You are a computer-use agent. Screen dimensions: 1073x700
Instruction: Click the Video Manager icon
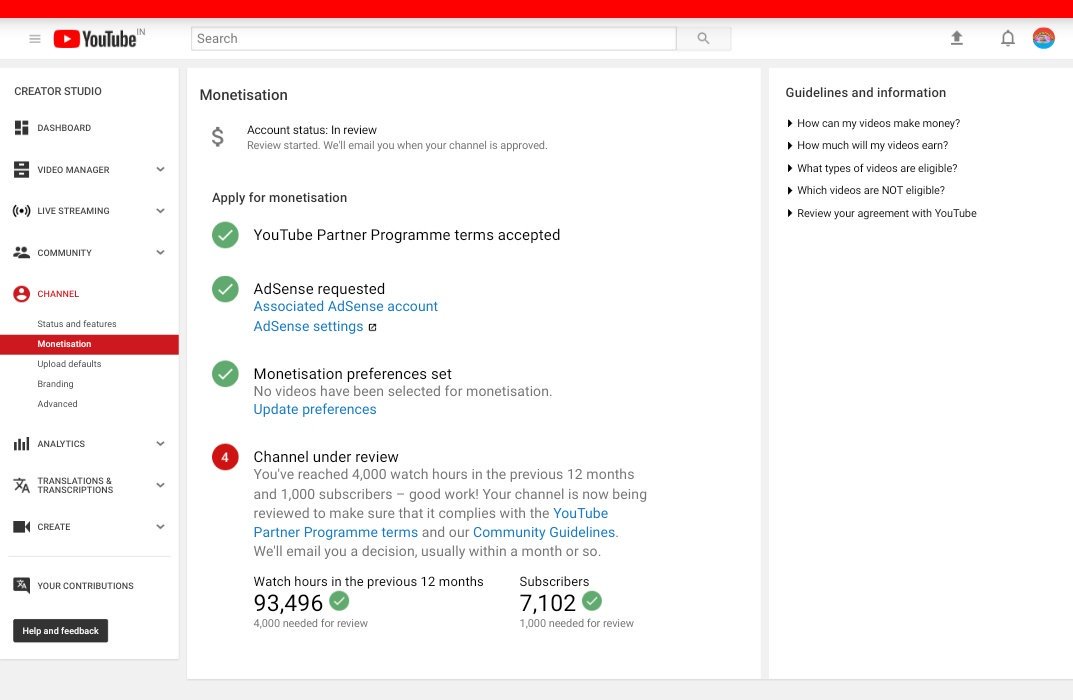[22, 170]
